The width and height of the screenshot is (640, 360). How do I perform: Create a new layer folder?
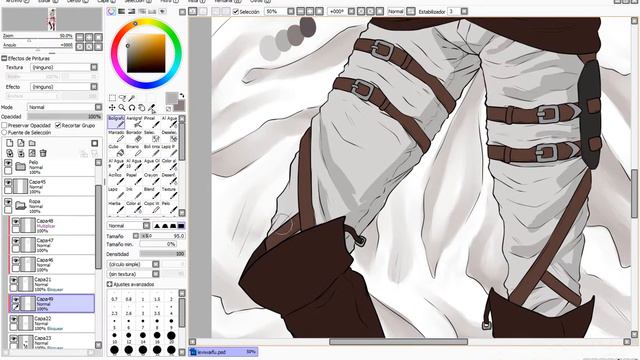point(32,143)
